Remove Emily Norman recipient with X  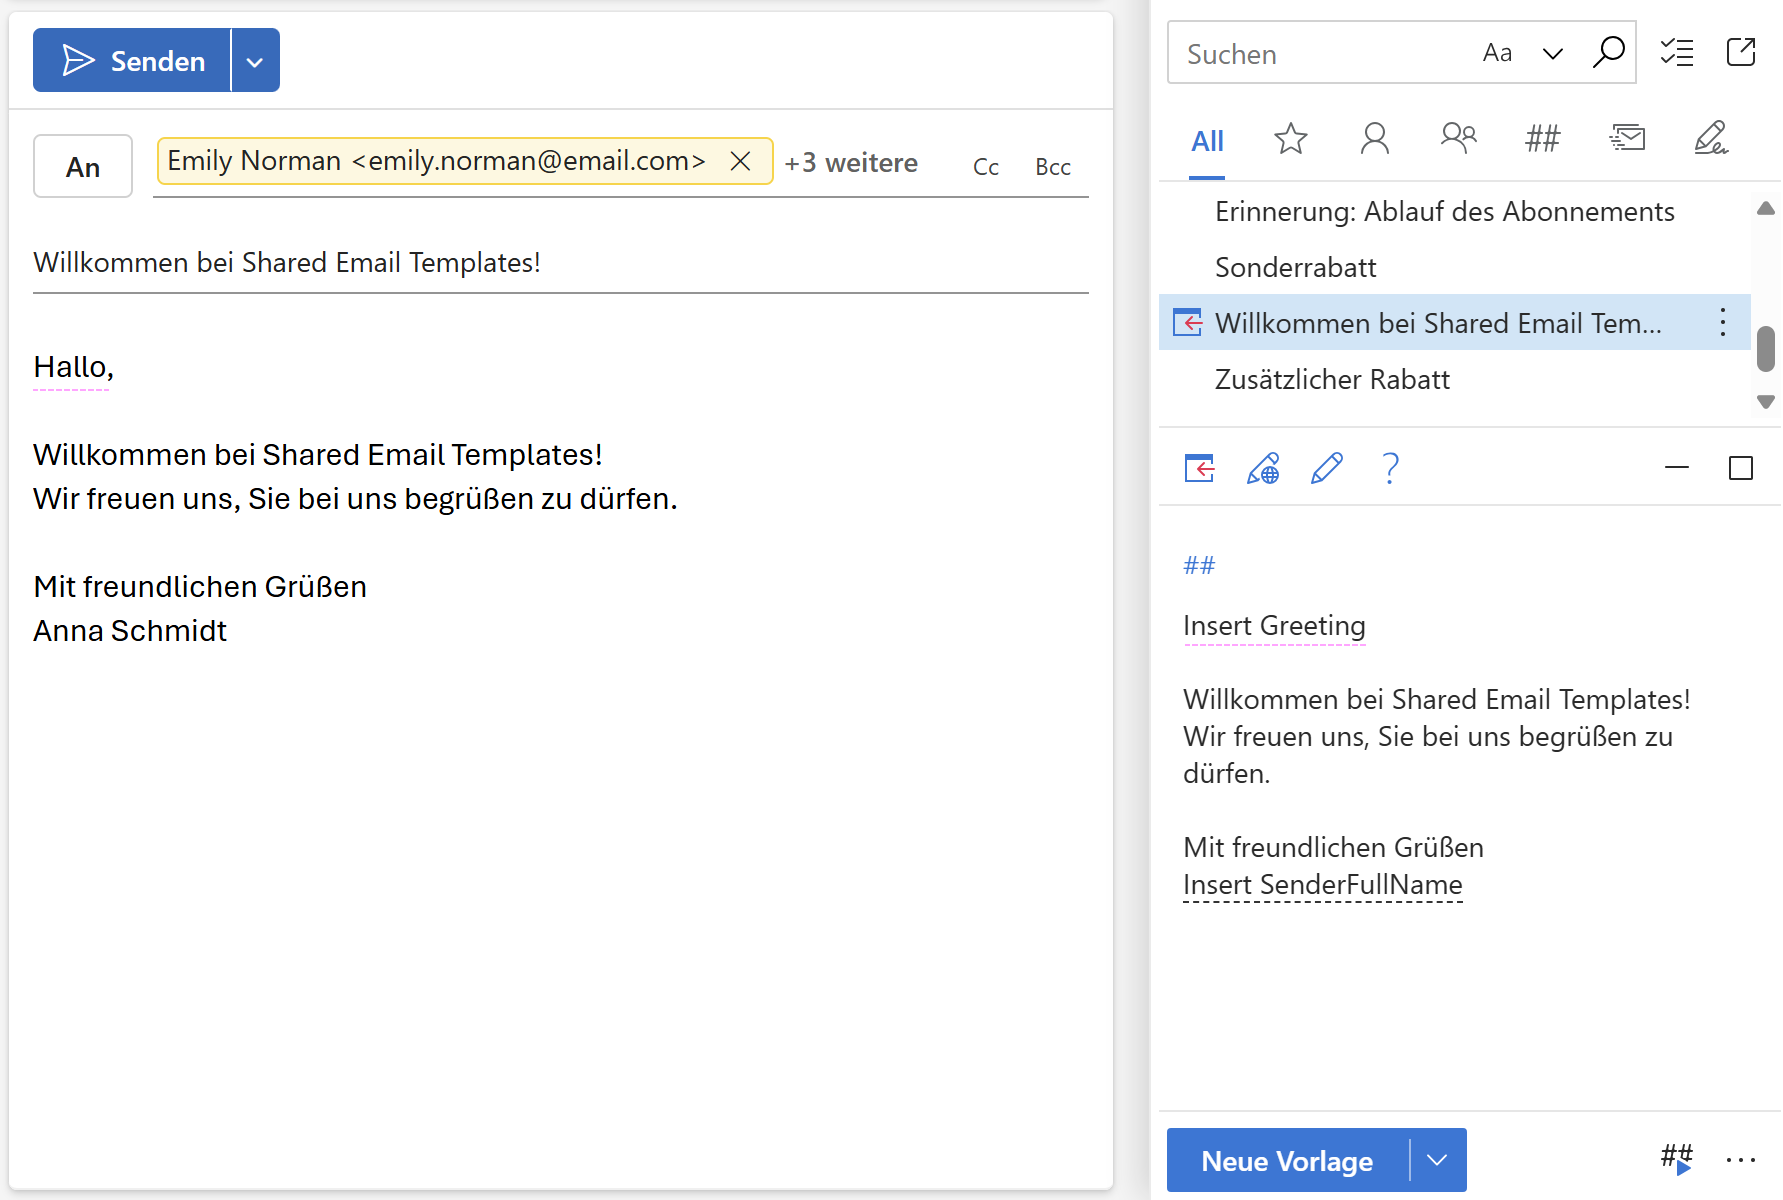pyautogui.click(x=740, y=161)
